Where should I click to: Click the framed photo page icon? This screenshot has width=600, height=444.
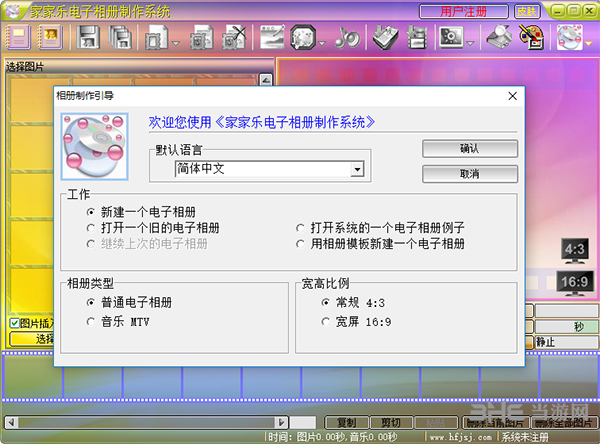pos(156,38)
